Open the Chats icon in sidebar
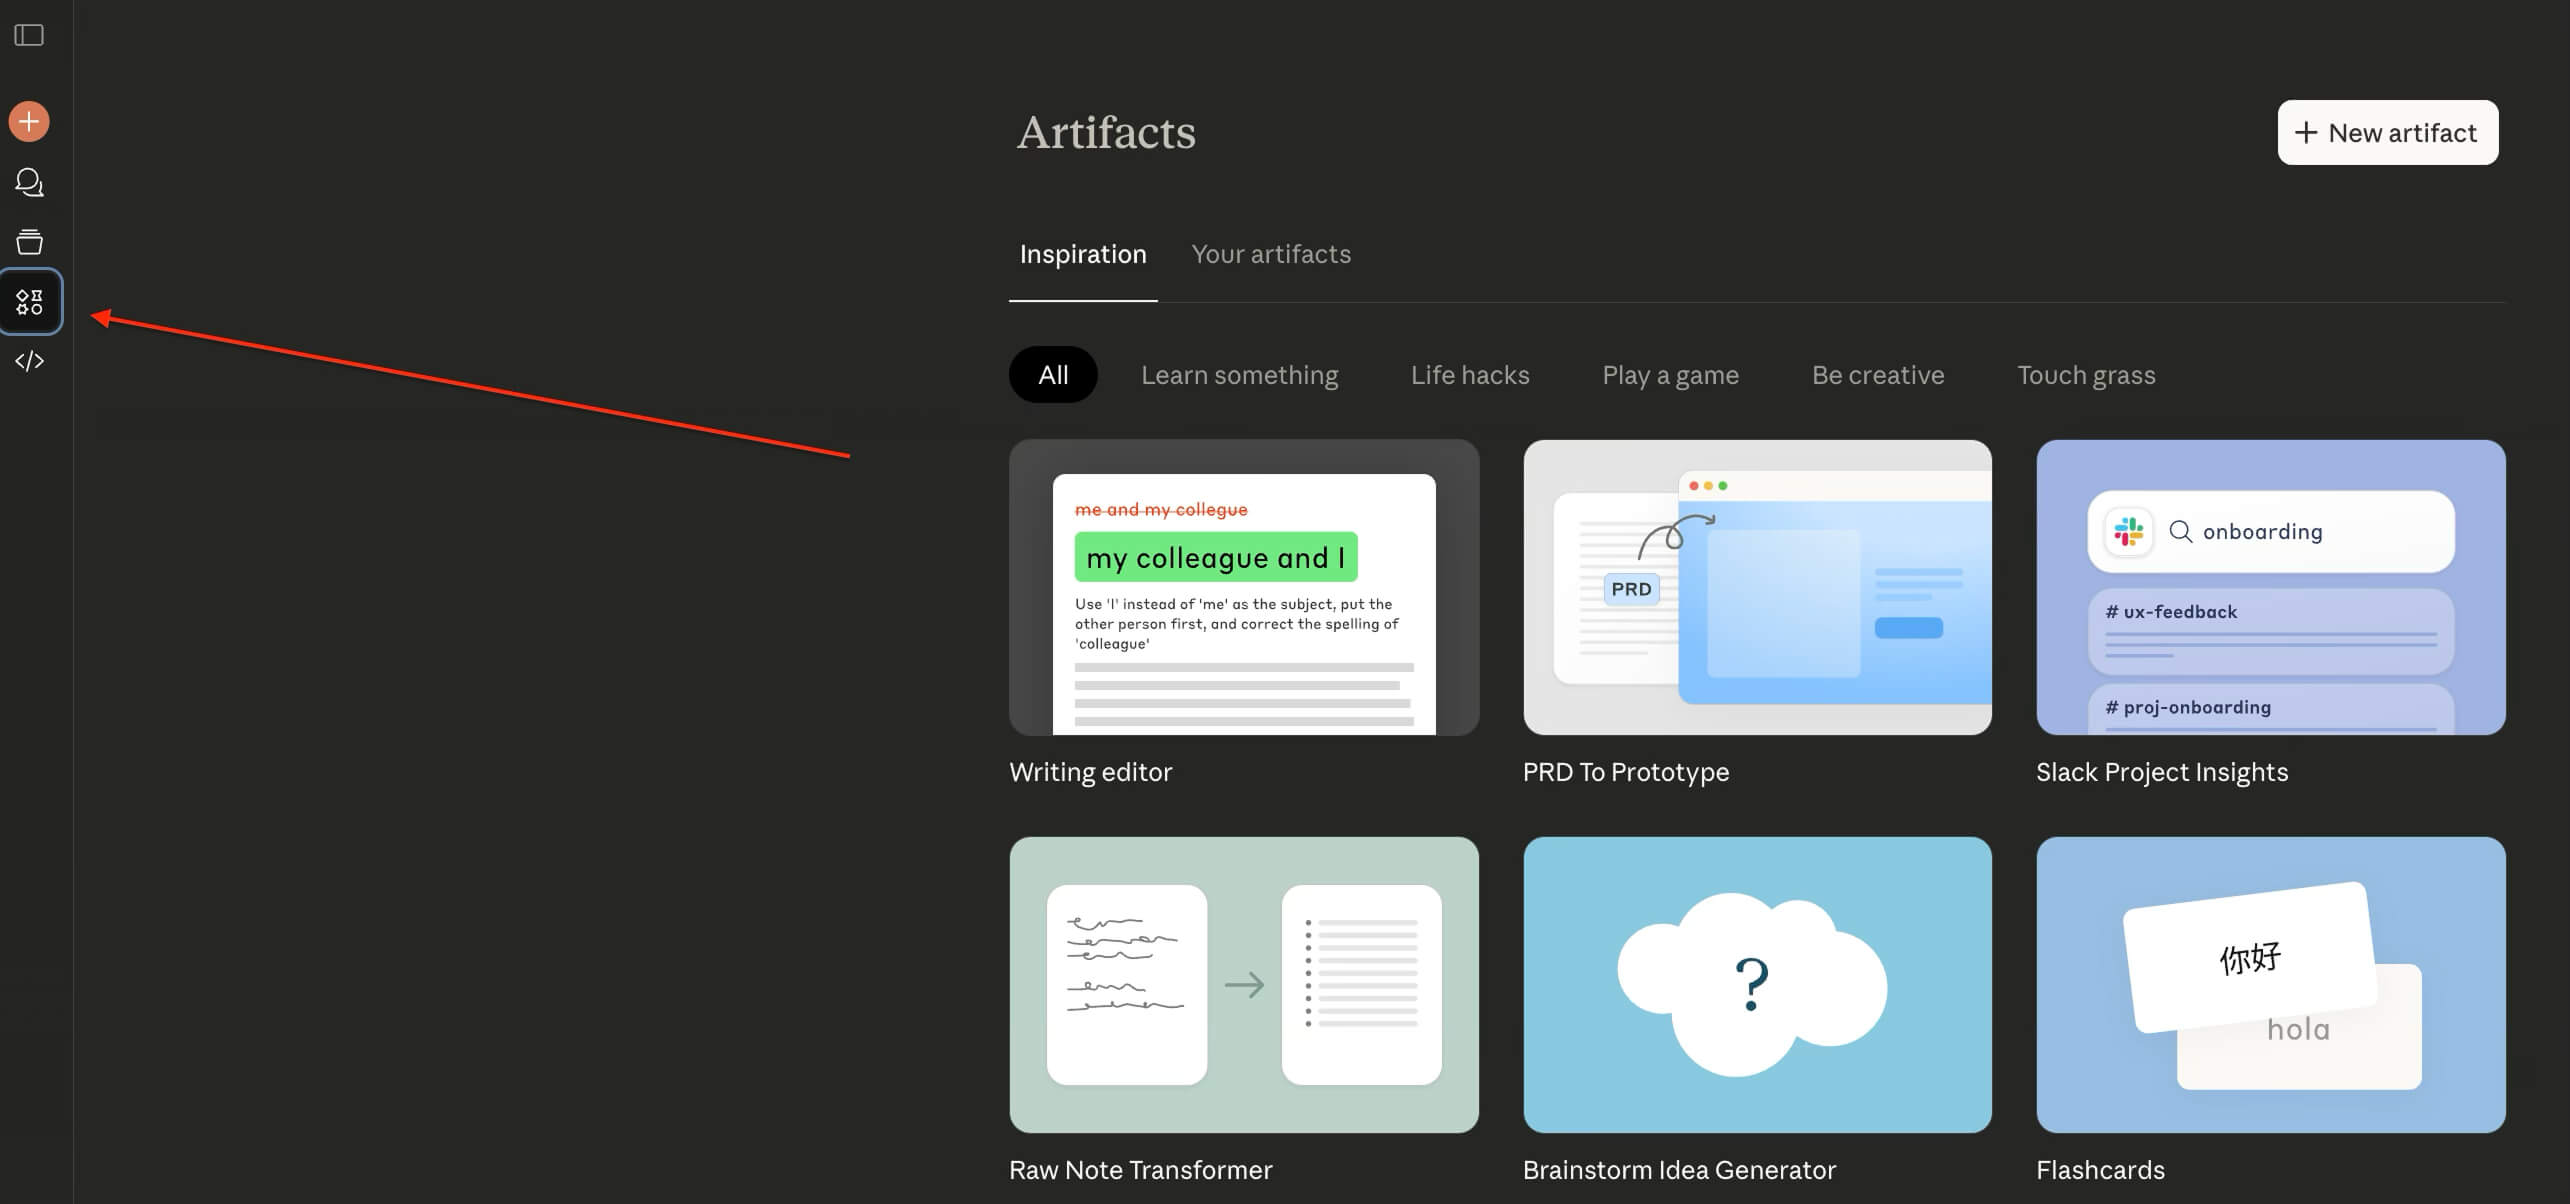Viewport: 2570px width, 1204px height. point(29,182)
